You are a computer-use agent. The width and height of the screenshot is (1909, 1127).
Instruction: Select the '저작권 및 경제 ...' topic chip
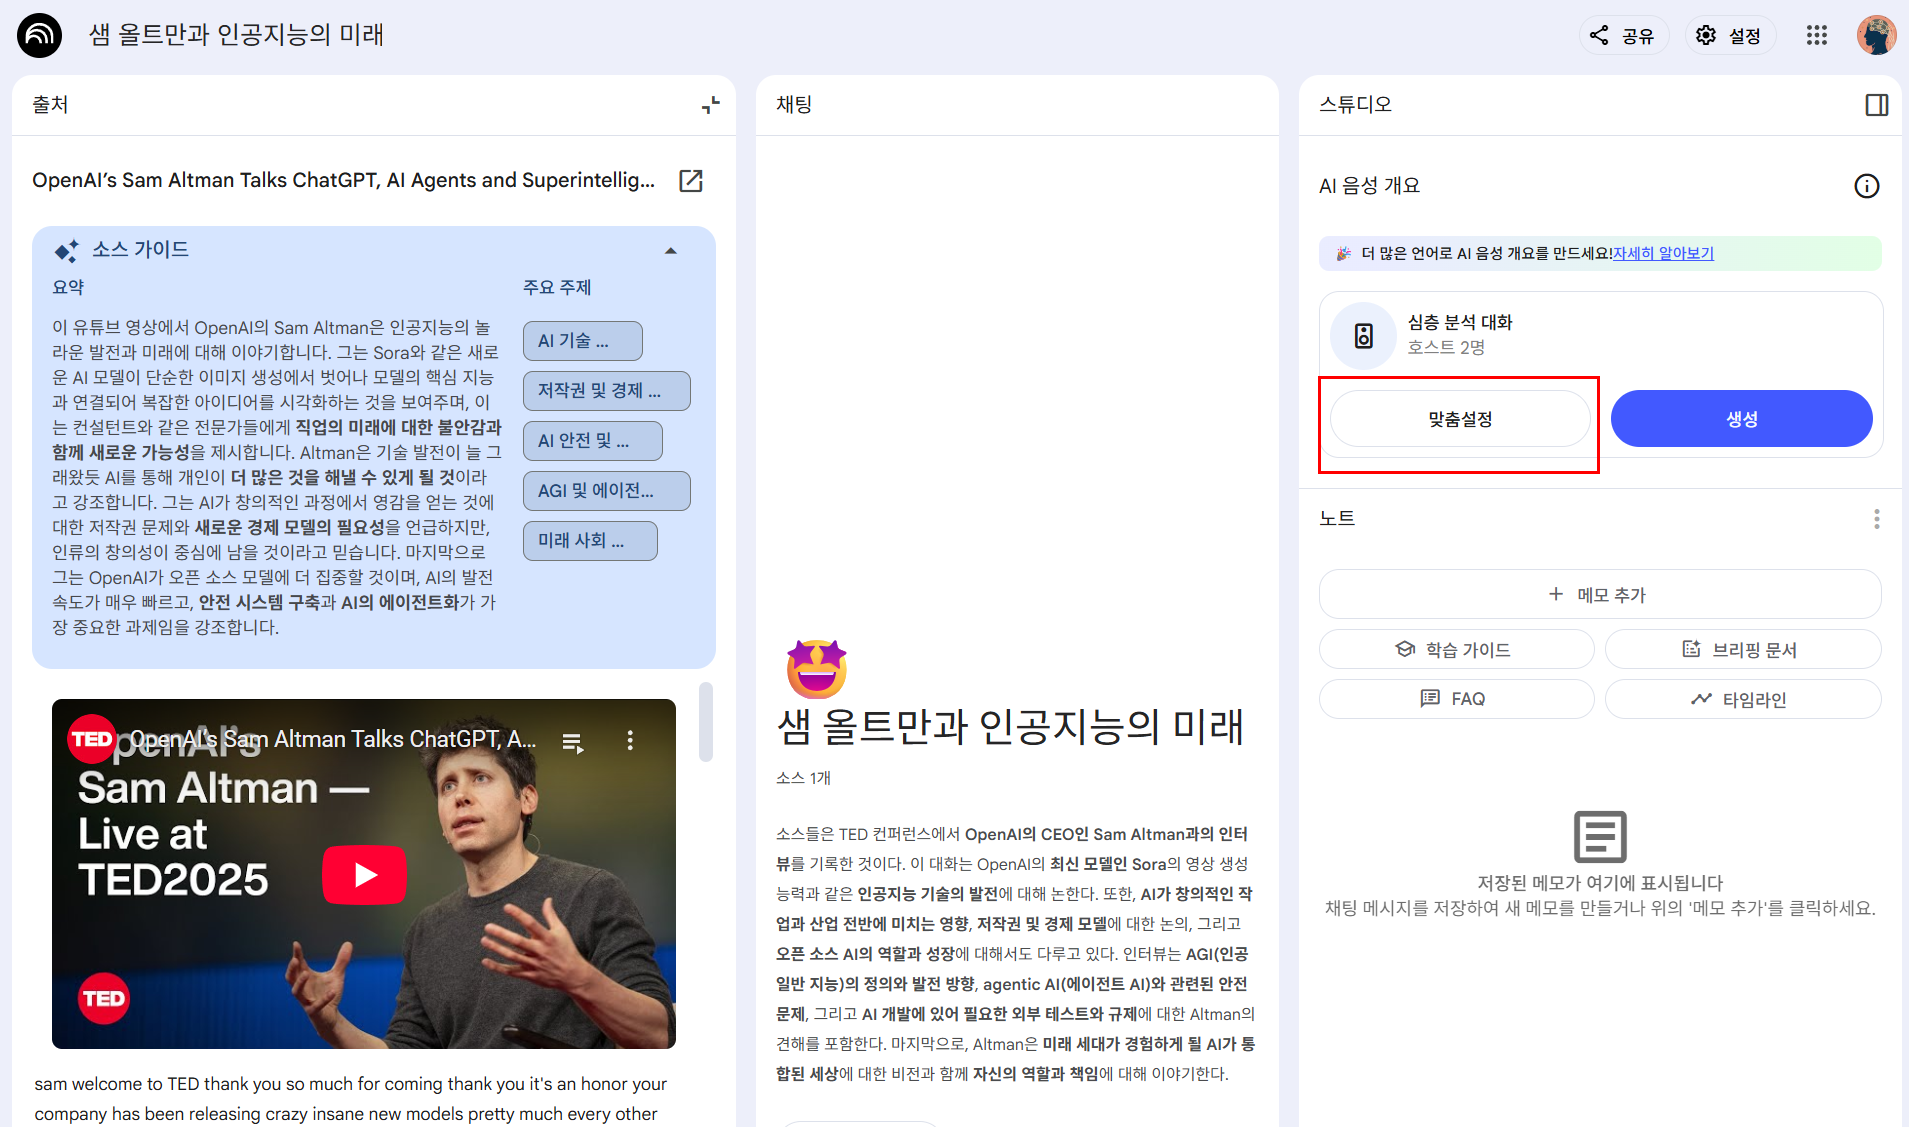pyautogui.click(x=607, y=391)
